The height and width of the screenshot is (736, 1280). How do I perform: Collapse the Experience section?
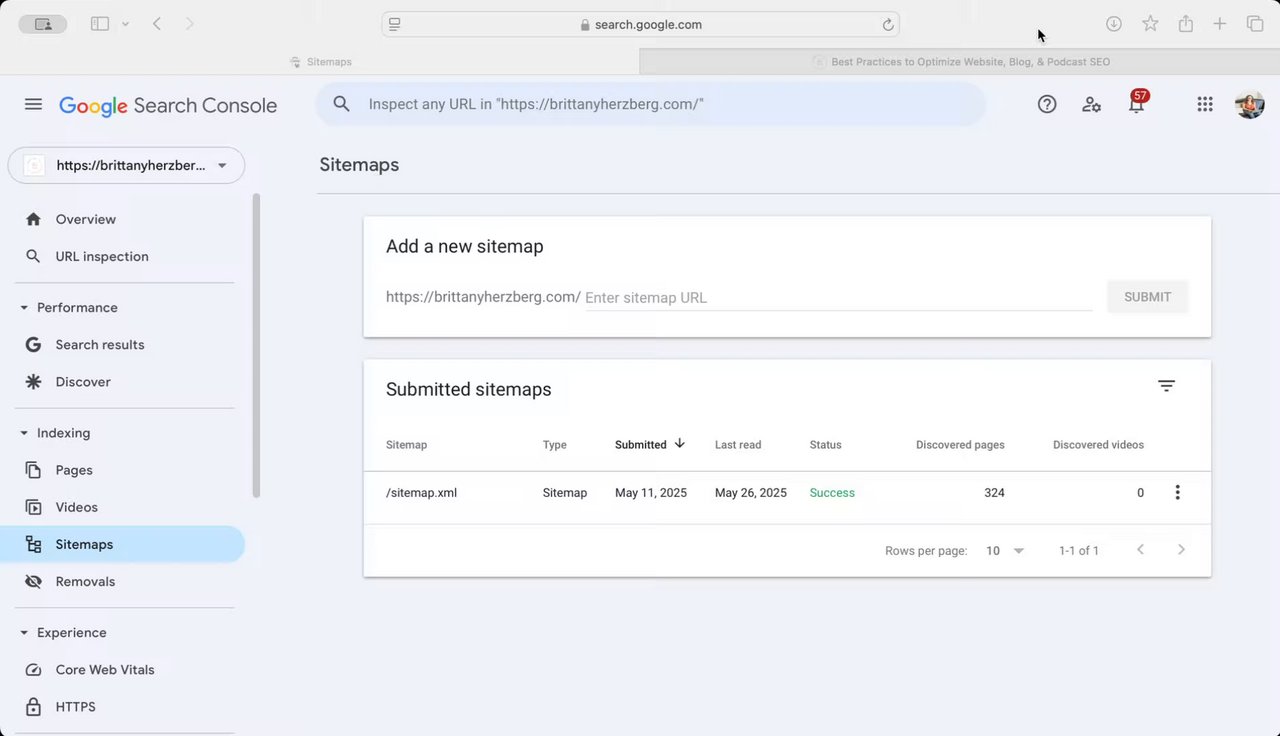[x=24, y=633]
